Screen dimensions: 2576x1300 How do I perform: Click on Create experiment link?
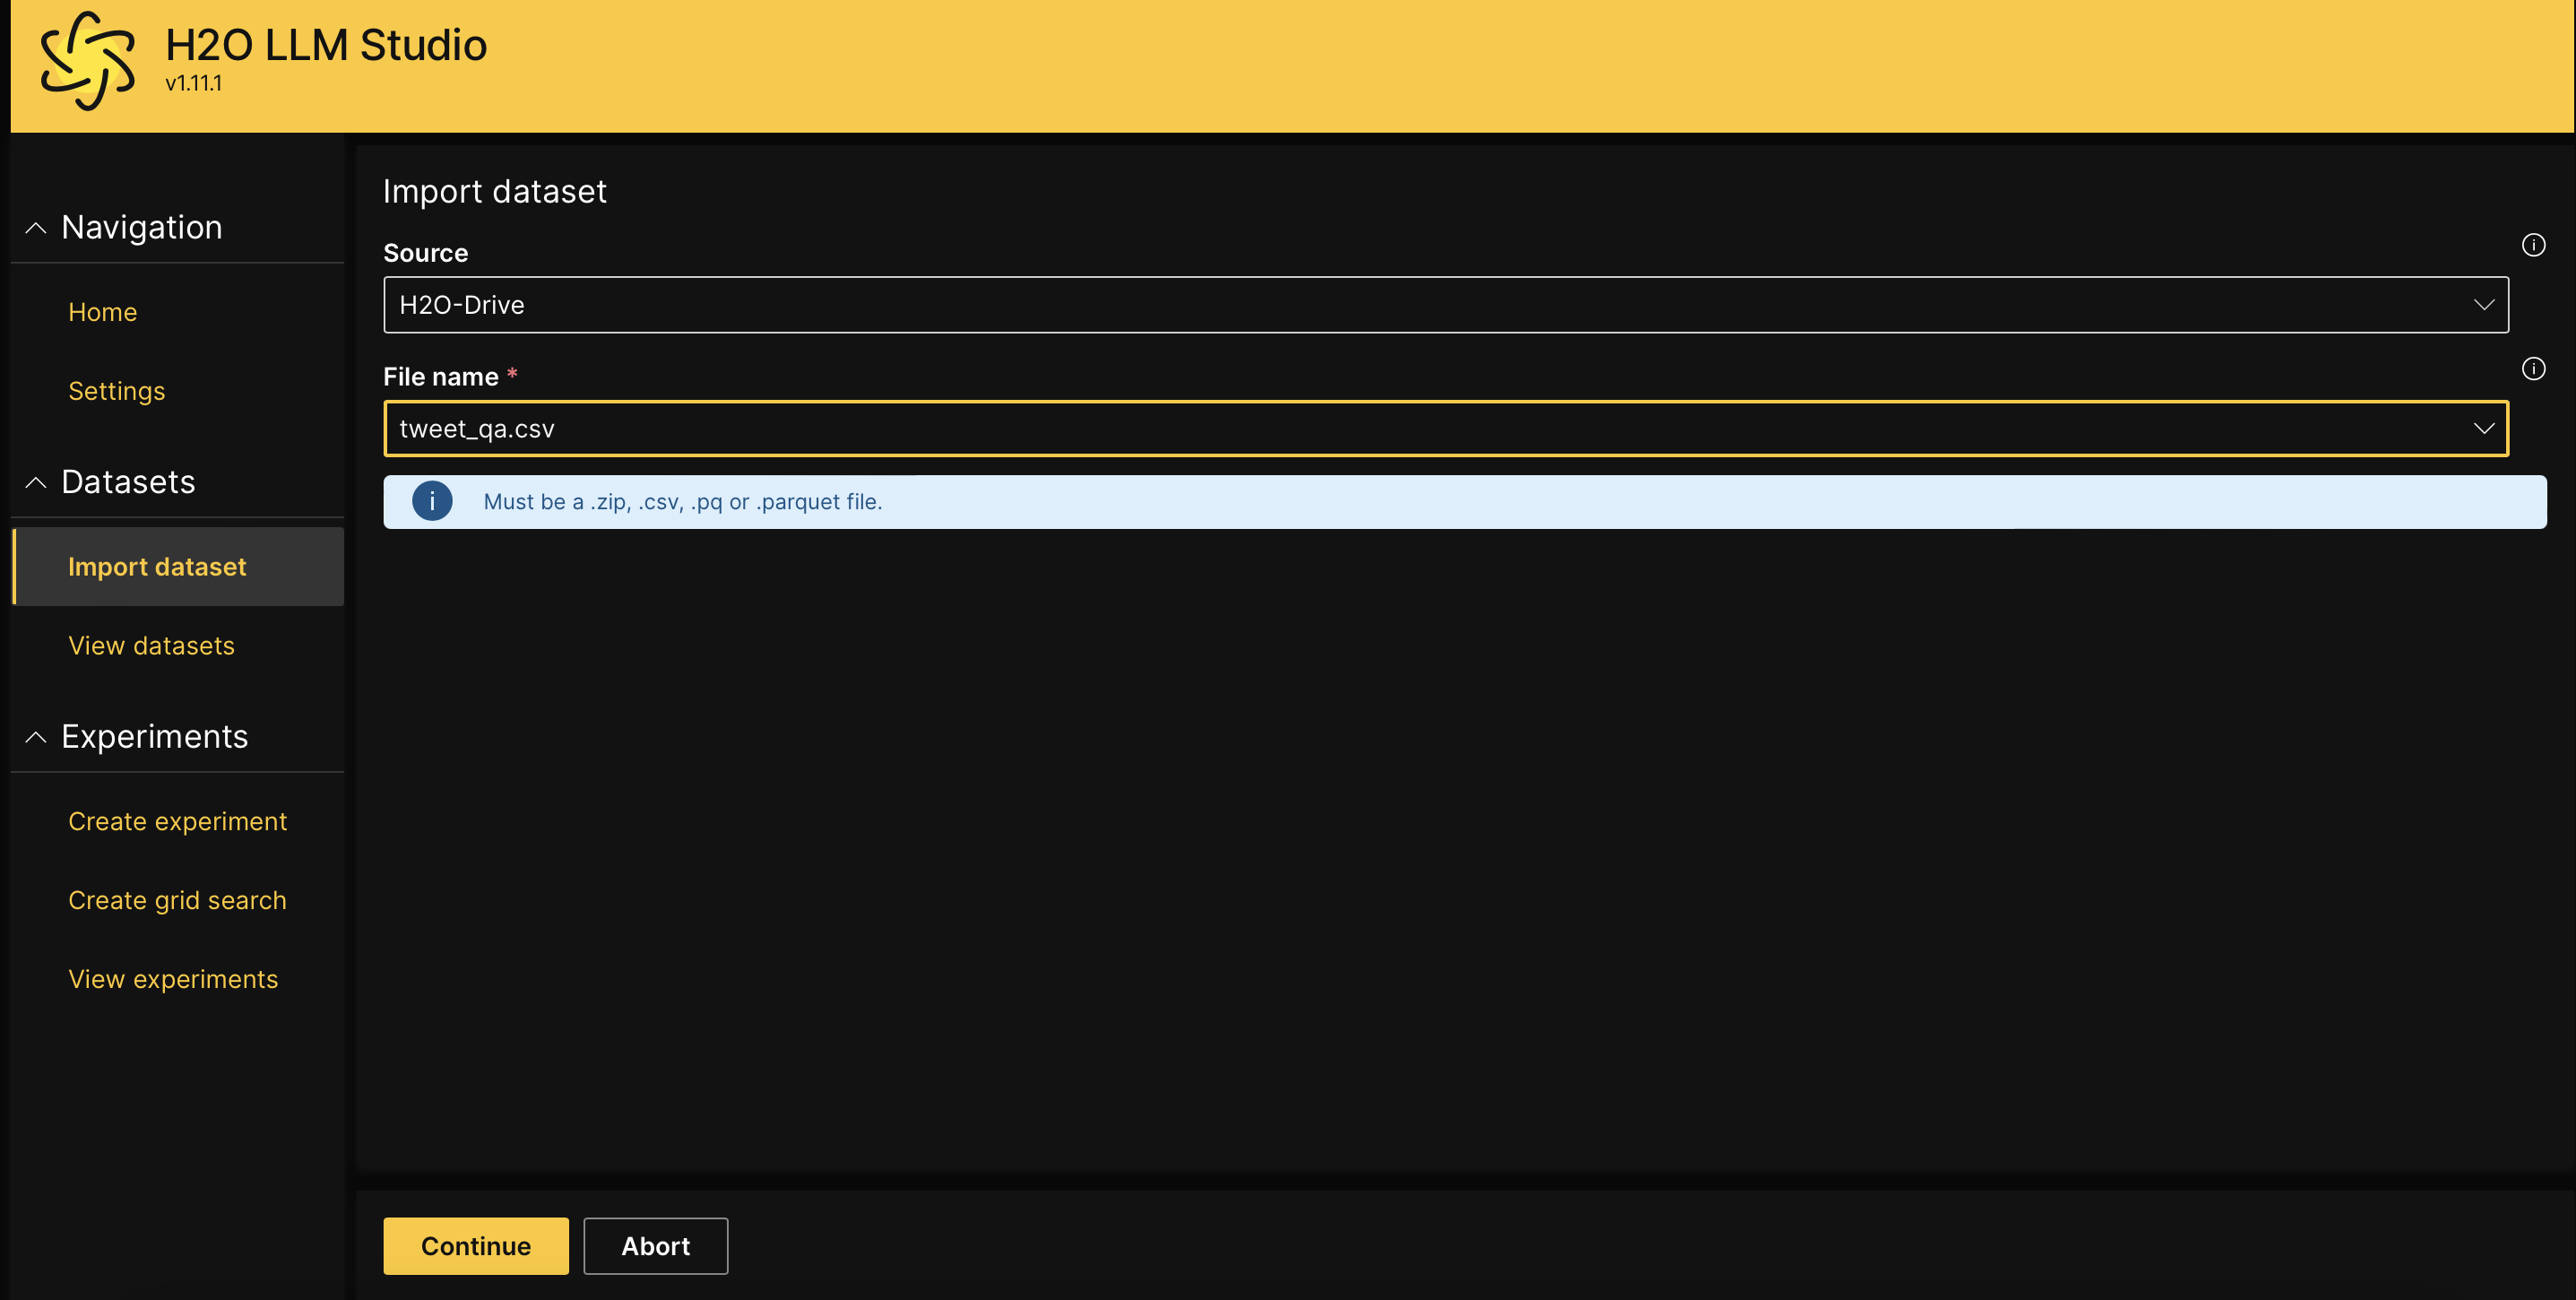(177, 819)
